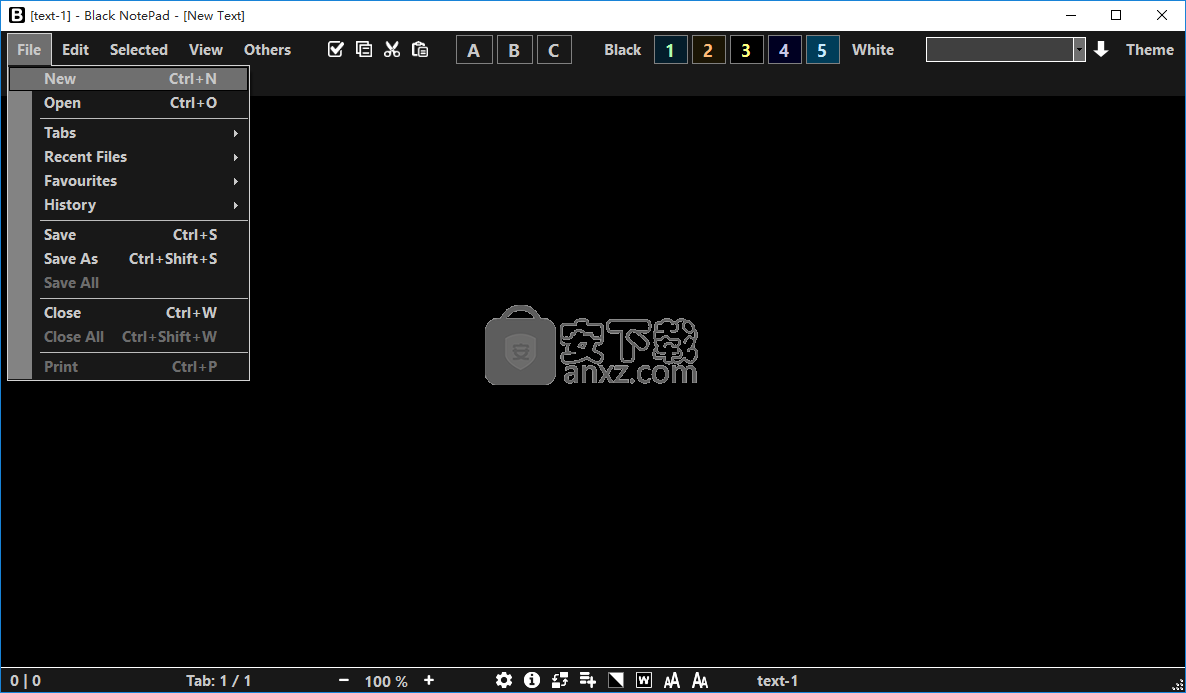This screenshot has height=693, width=1186.
Task: Click the C button in toolbar
Action: tap(554, 50)
